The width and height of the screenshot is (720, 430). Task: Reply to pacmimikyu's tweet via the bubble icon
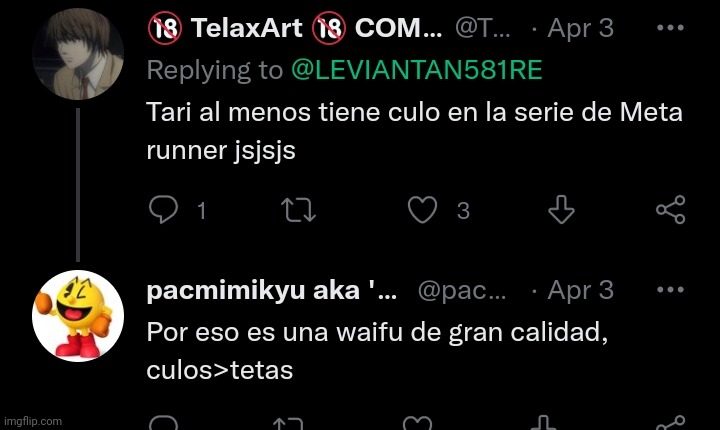click(163, 423)
